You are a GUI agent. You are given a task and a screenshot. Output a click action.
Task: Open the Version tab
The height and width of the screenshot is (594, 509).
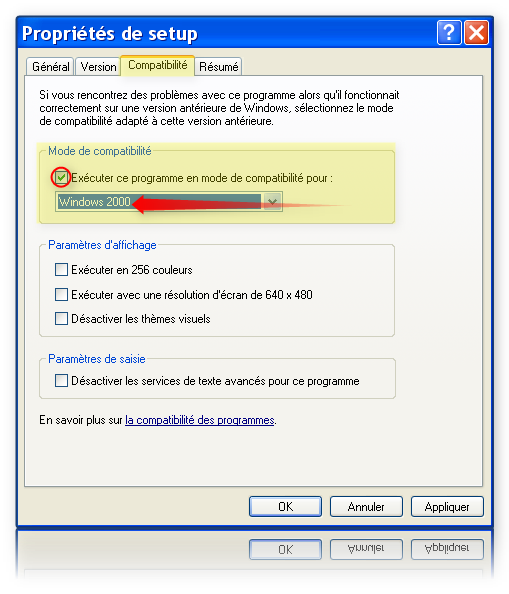point(98,67)
